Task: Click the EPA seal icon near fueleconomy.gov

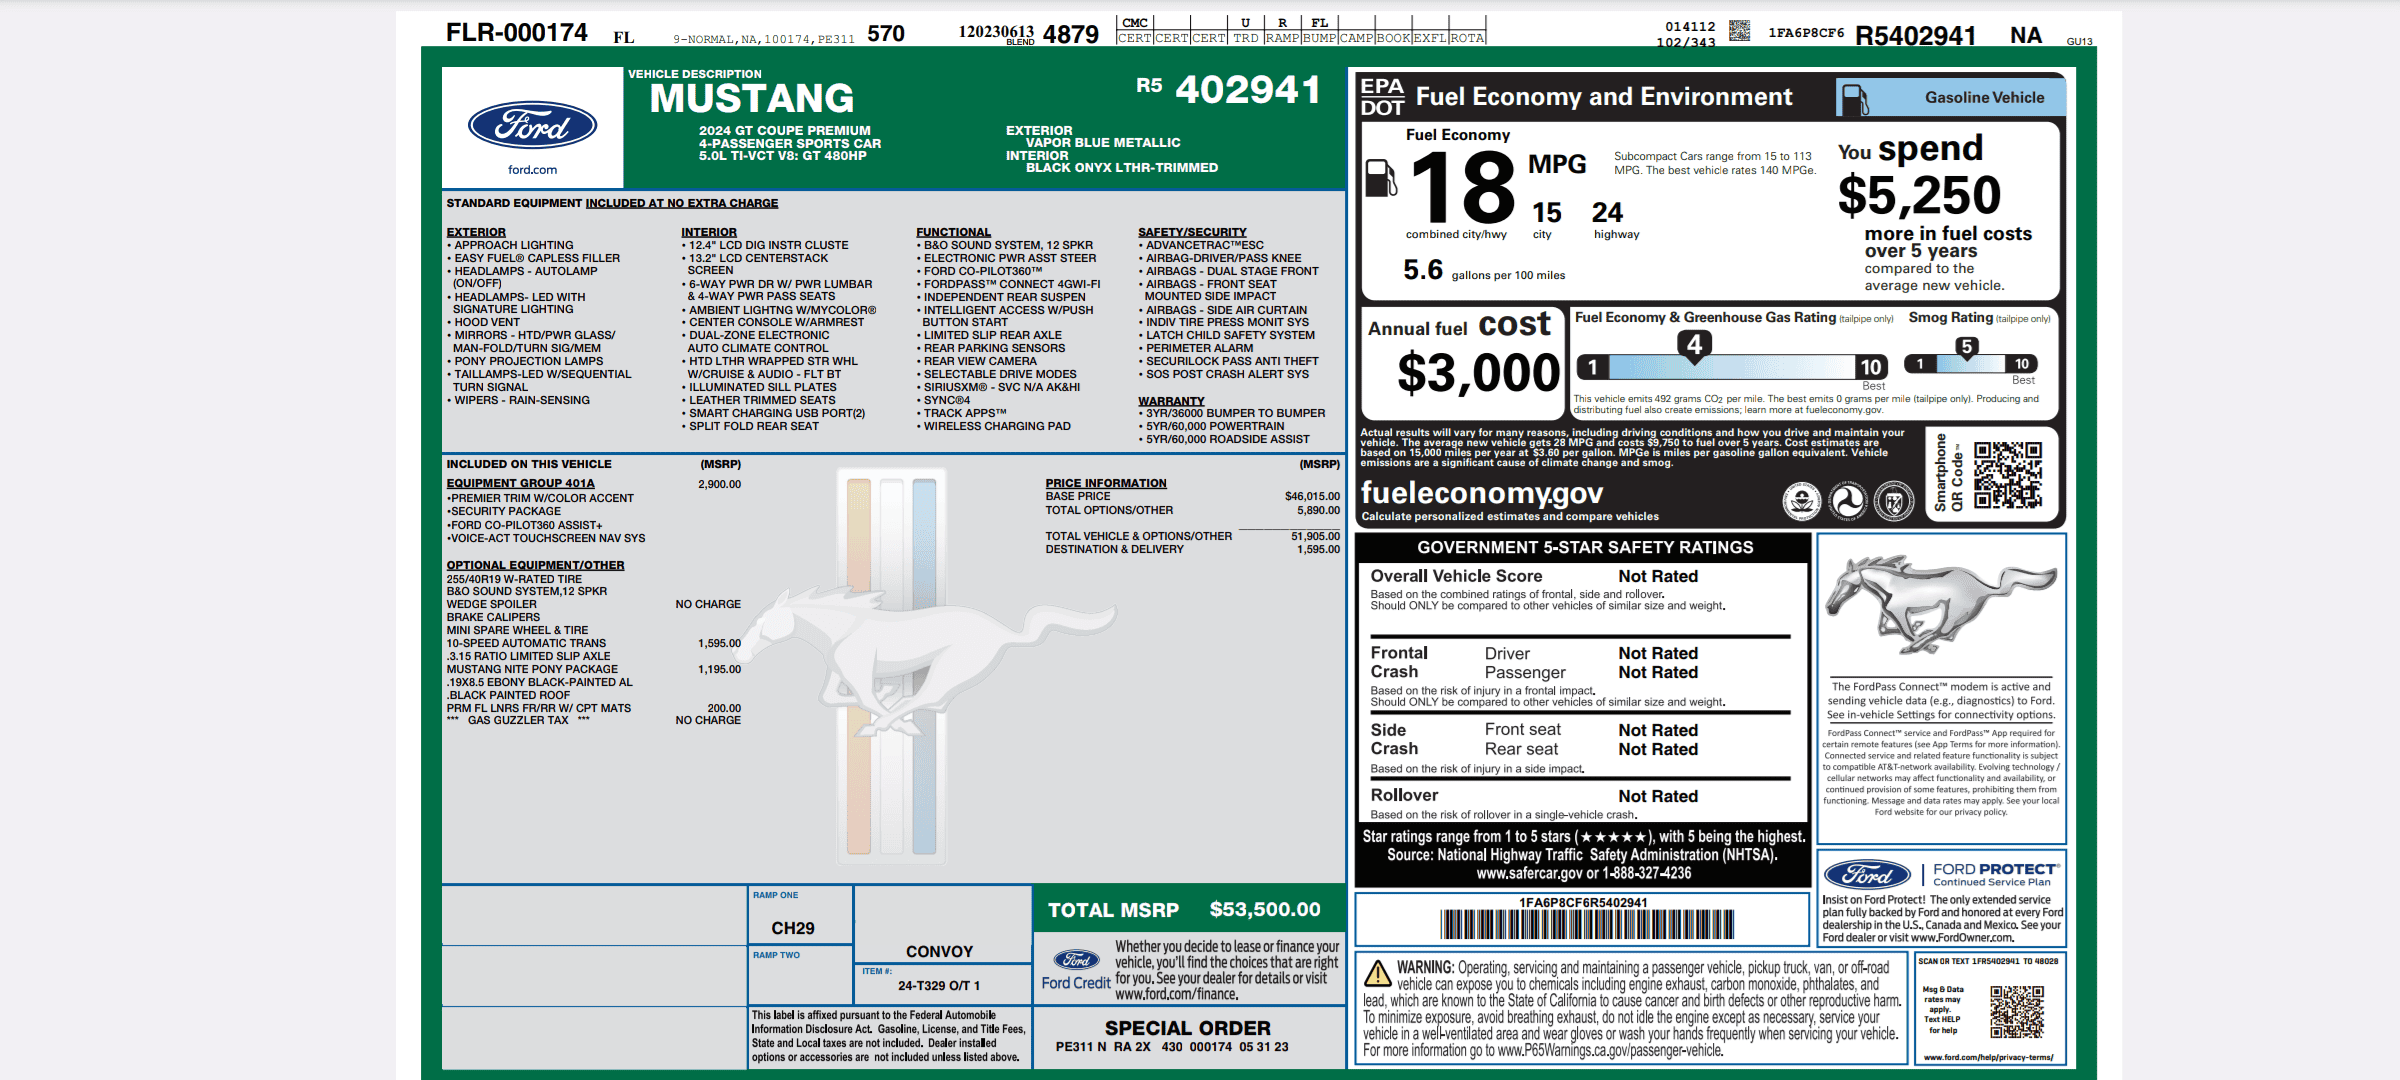Action: (1802, 501)
